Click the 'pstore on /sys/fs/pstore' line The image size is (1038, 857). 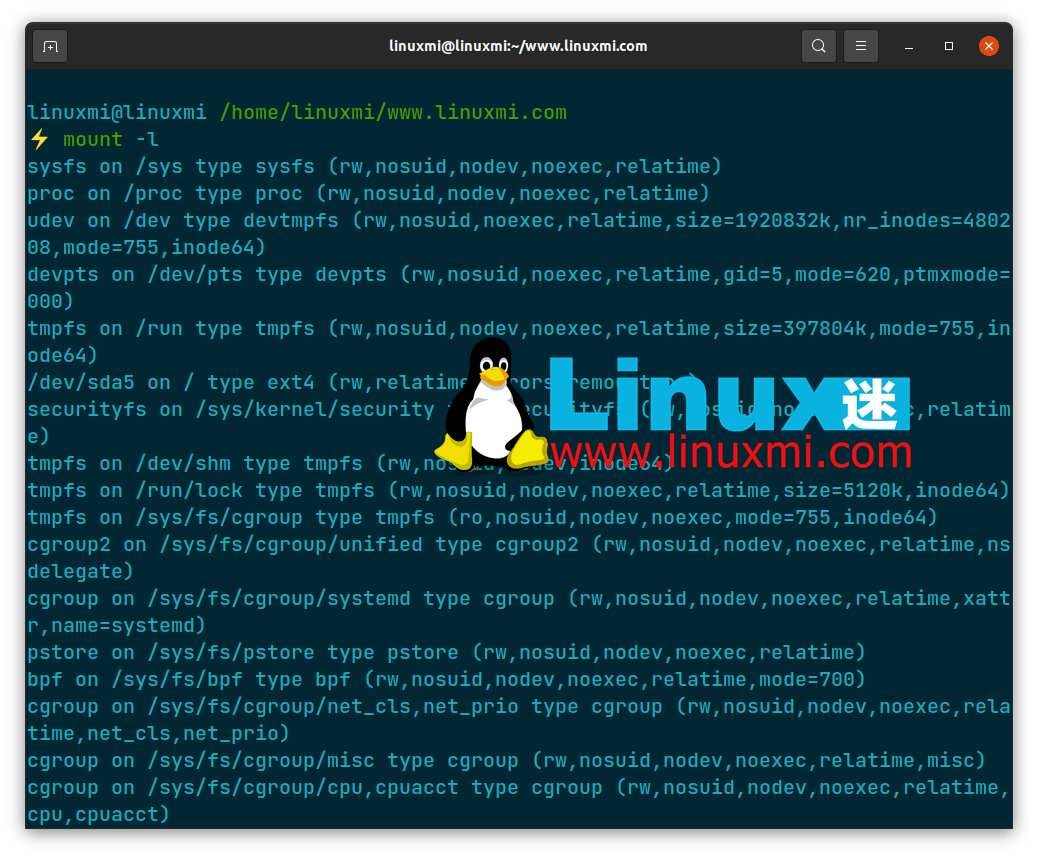click(446, 653)
